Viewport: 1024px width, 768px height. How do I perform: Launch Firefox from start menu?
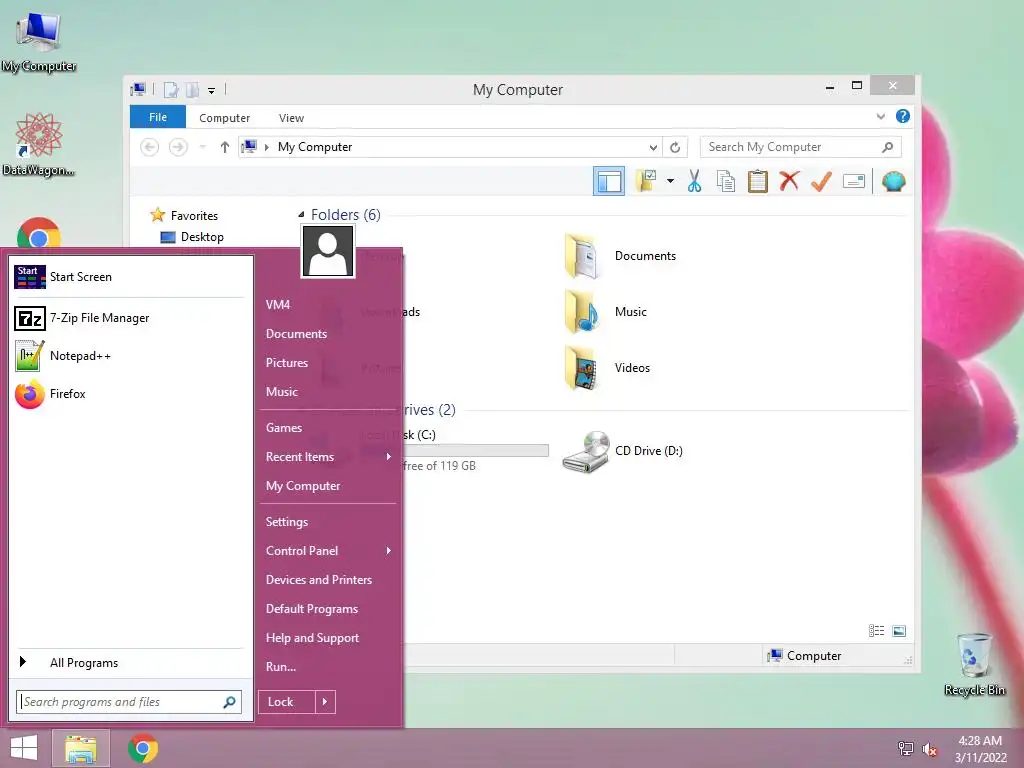129,394
